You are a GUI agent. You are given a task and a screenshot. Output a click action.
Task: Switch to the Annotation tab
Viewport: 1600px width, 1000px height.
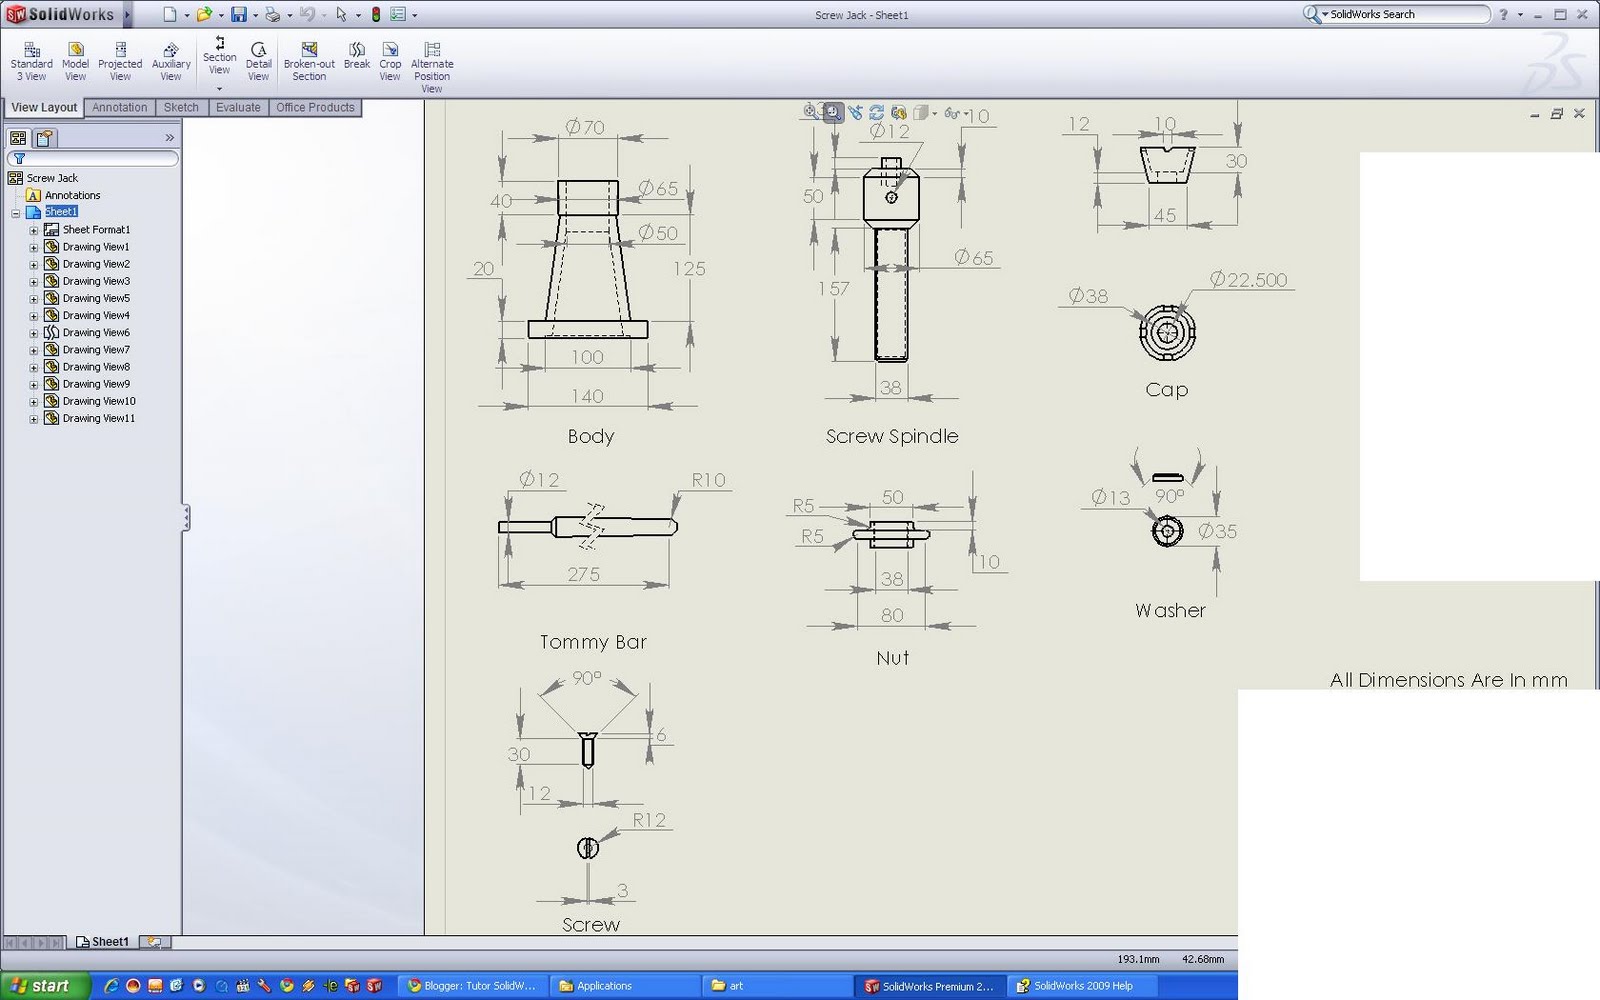[x=119, y=107]
